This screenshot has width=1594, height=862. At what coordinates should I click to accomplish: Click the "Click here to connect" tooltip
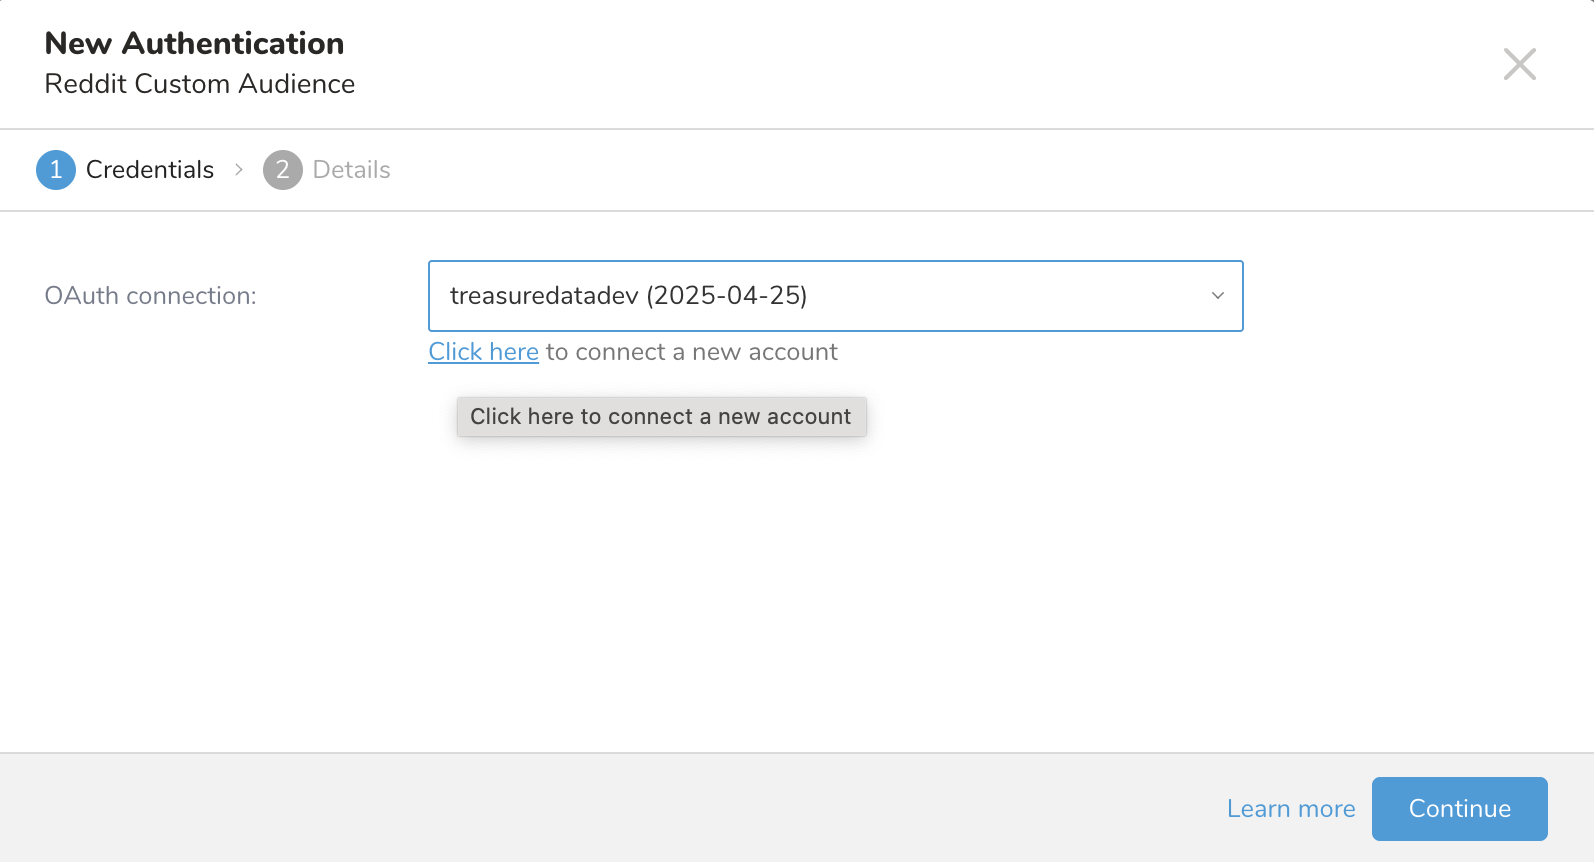tap(661, 417)
